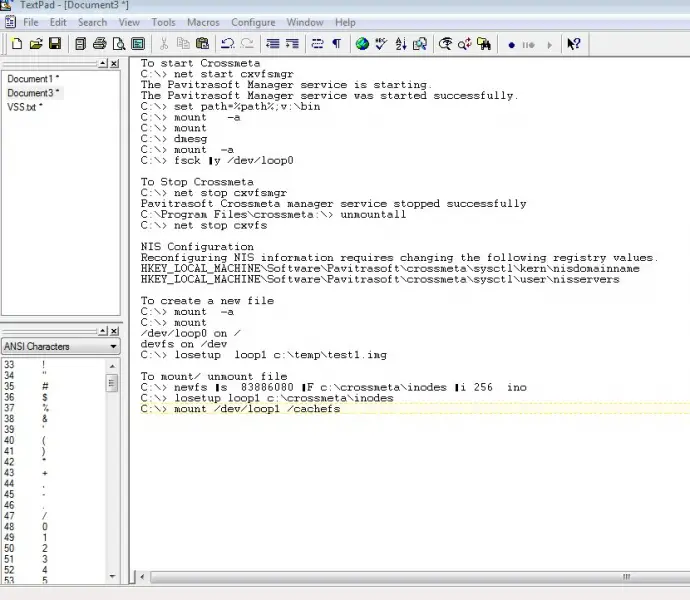The height and width of the screenshot is (600, 690).
Task: Open the ANSI Characters dropdown
Action: tap(61, 346)
